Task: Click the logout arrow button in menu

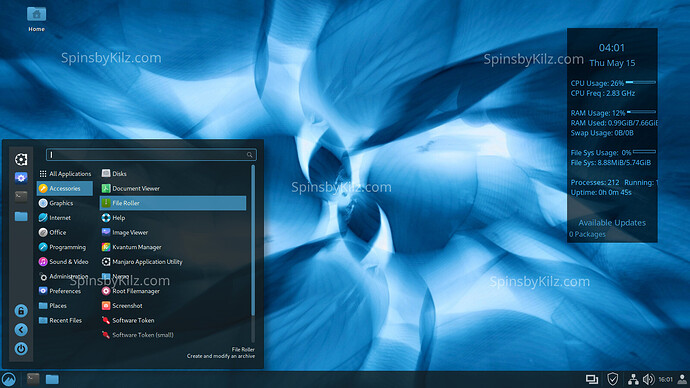Action: [x=21, y=329]
